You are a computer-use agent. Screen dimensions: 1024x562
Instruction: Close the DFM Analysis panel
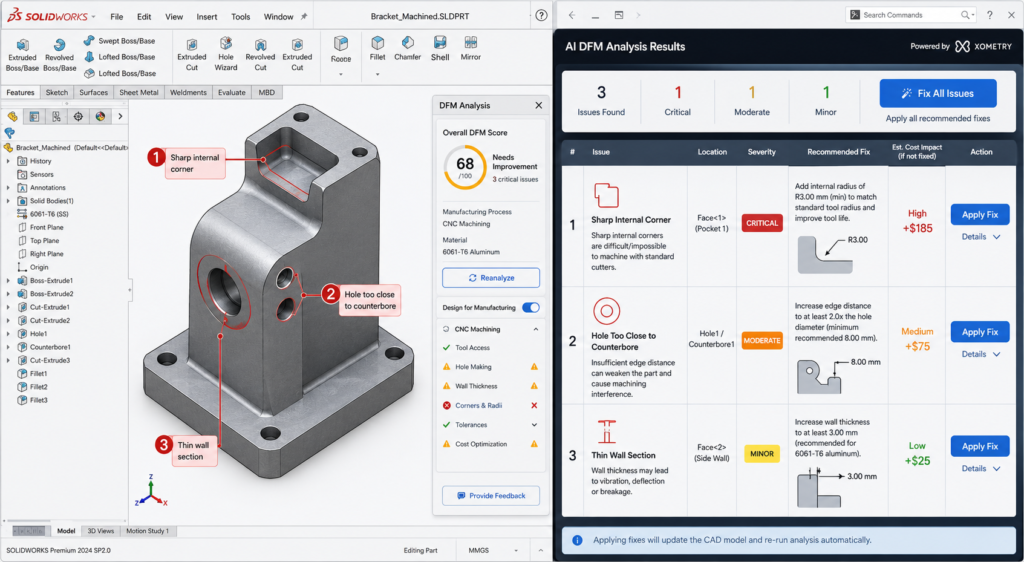[x=538, y=105]
